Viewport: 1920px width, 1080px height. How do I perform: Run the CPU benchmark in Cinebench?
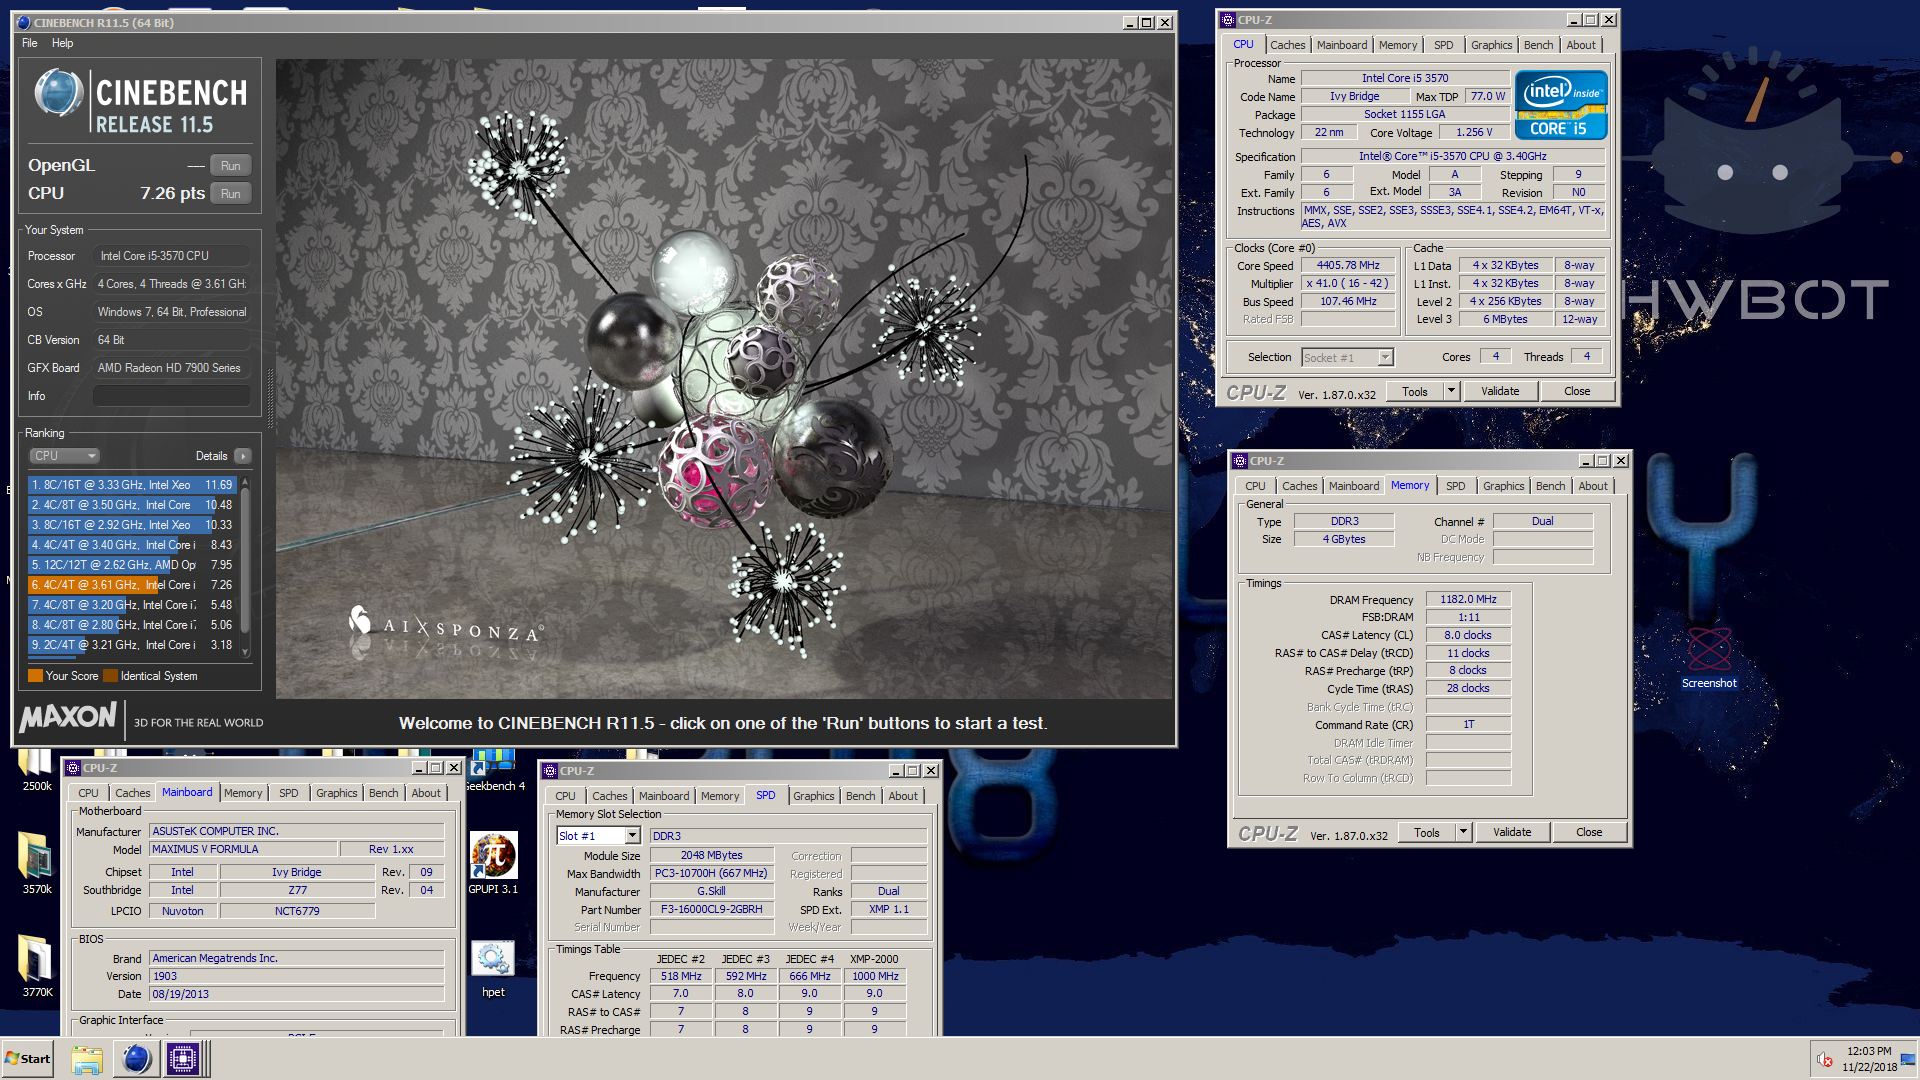230,194
